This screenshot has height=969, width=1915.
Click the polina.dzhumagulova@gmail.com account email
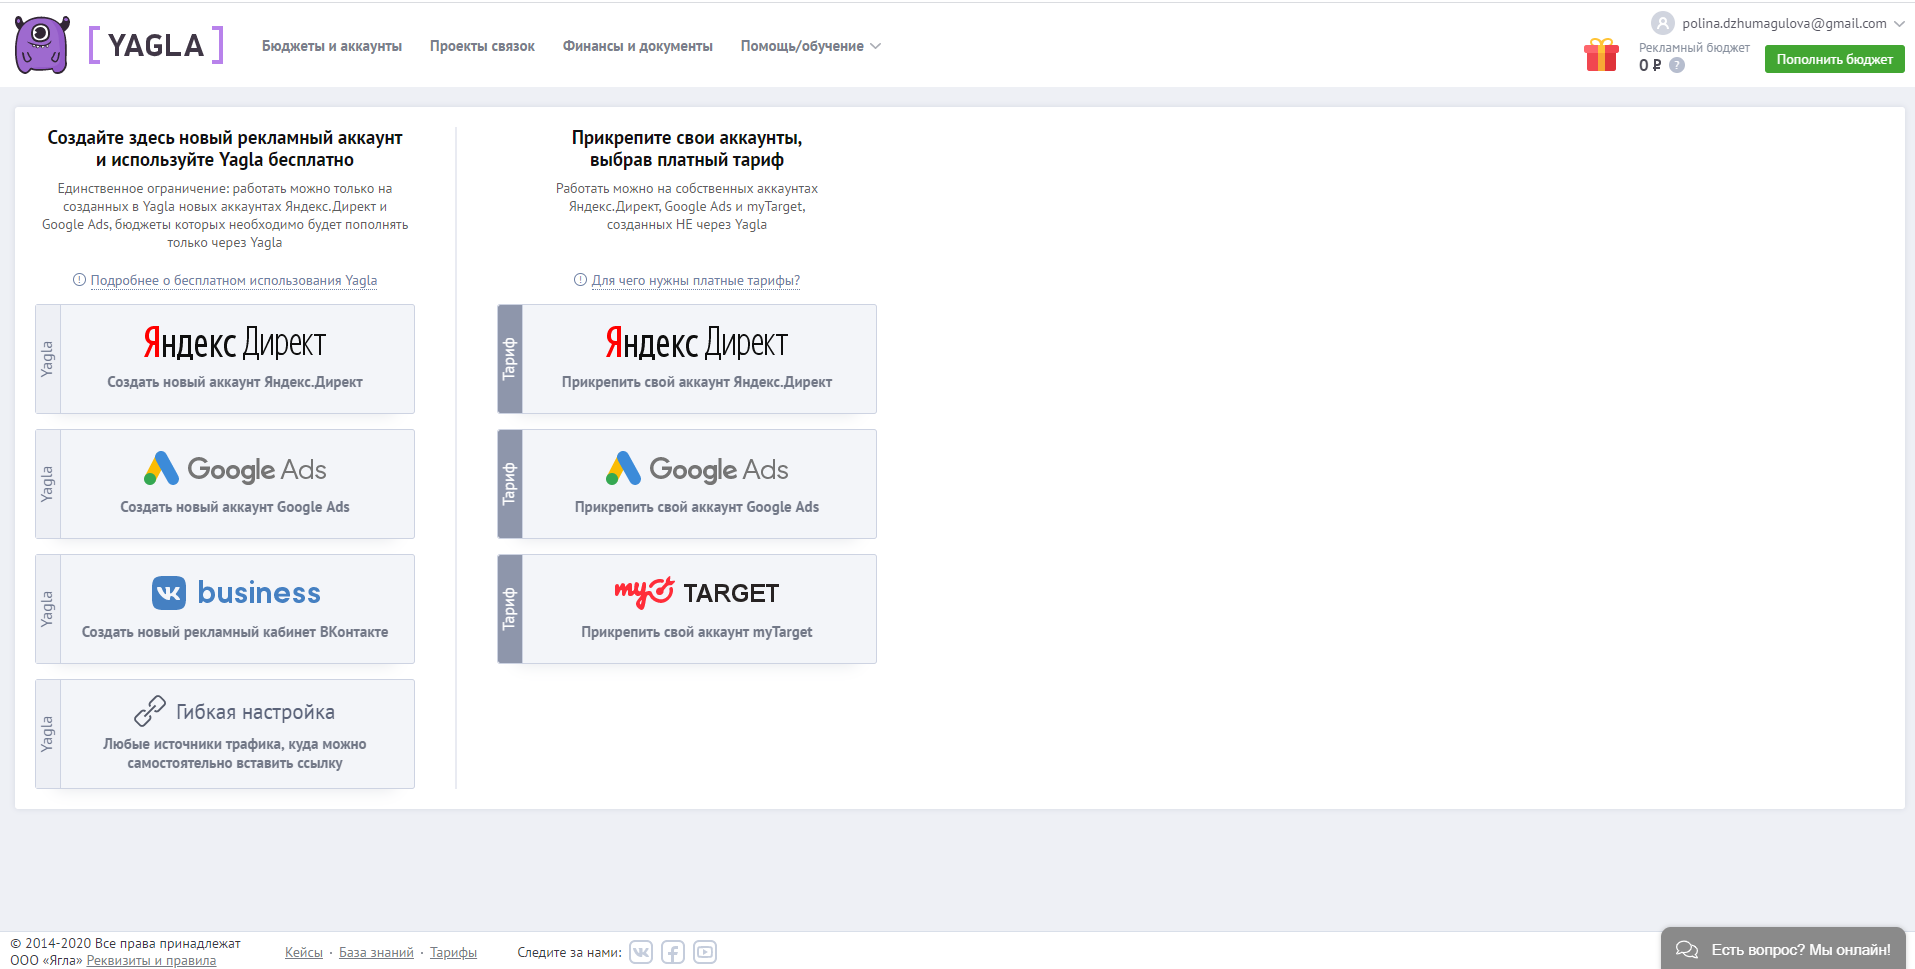(x=1784, y=23)
